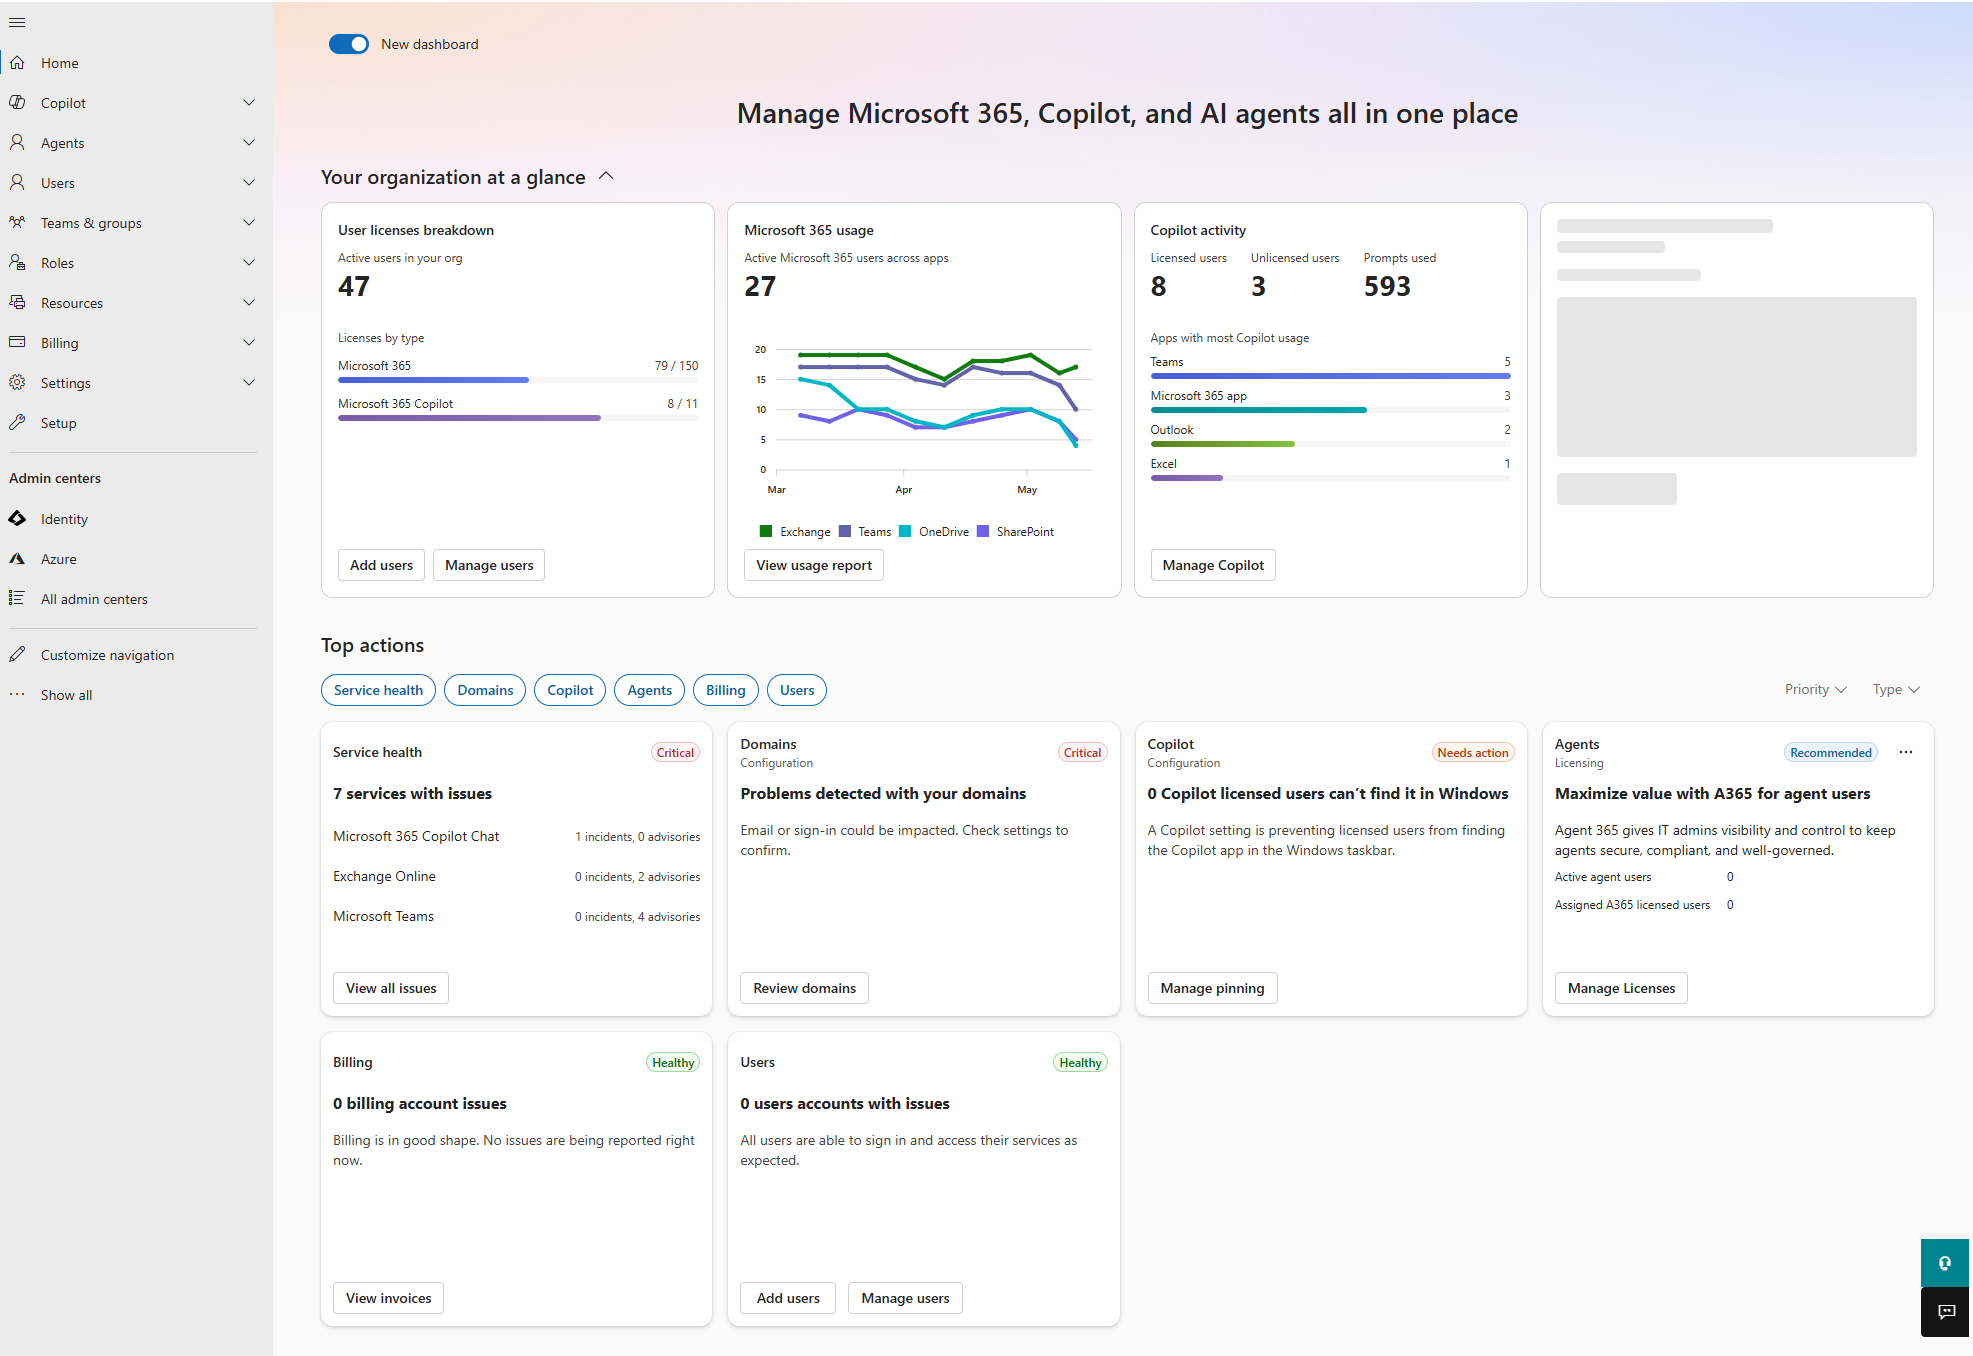
Task: Click the Identity diamond icon
Action: [17, 519]
